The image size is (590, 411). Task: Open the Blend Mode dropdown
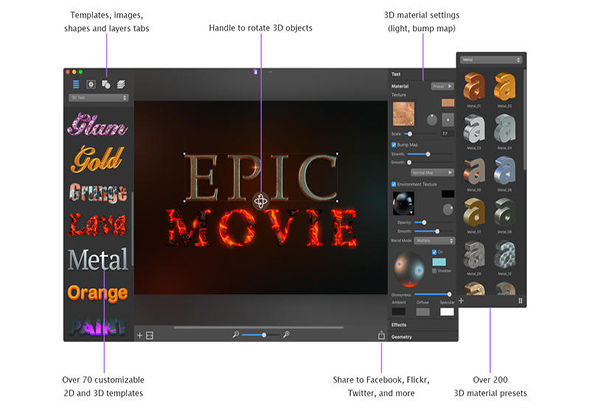pyautogui.click(x=434, y=241)
